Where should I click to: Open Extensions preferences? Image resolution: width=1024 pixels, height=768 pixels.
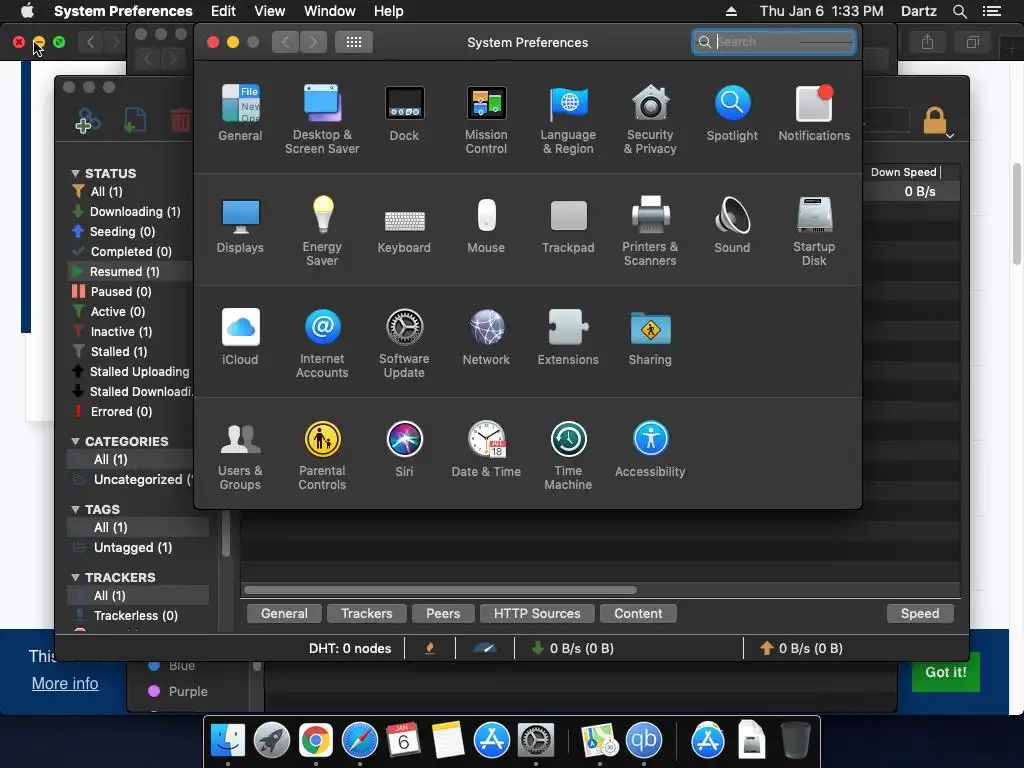click(568, 337)
